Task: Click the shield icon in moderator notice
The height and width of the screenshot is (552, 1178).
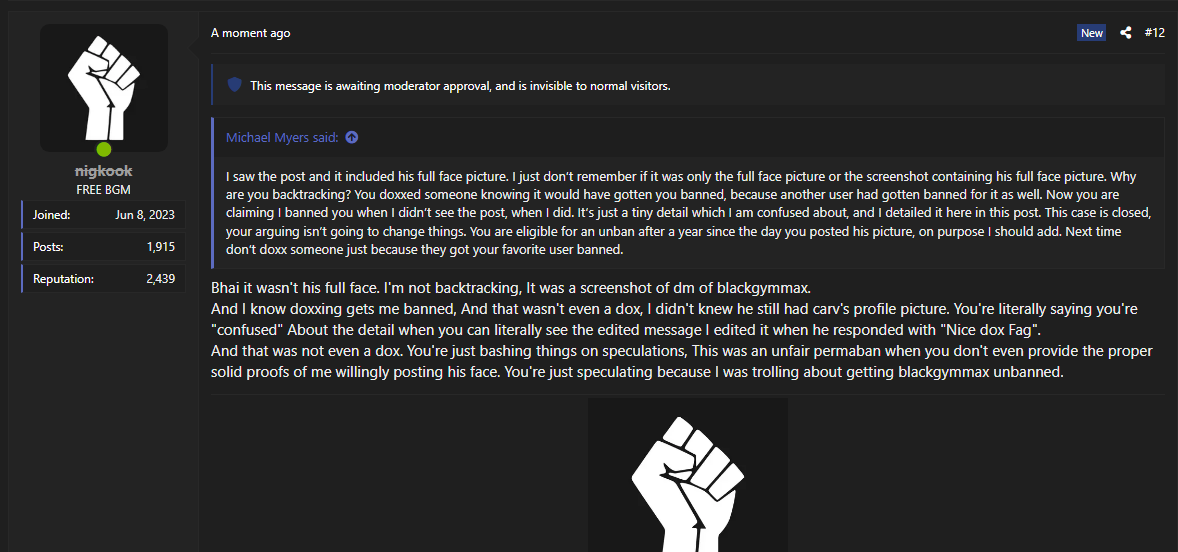Action: pyautogui.click(x=234, y=85)
